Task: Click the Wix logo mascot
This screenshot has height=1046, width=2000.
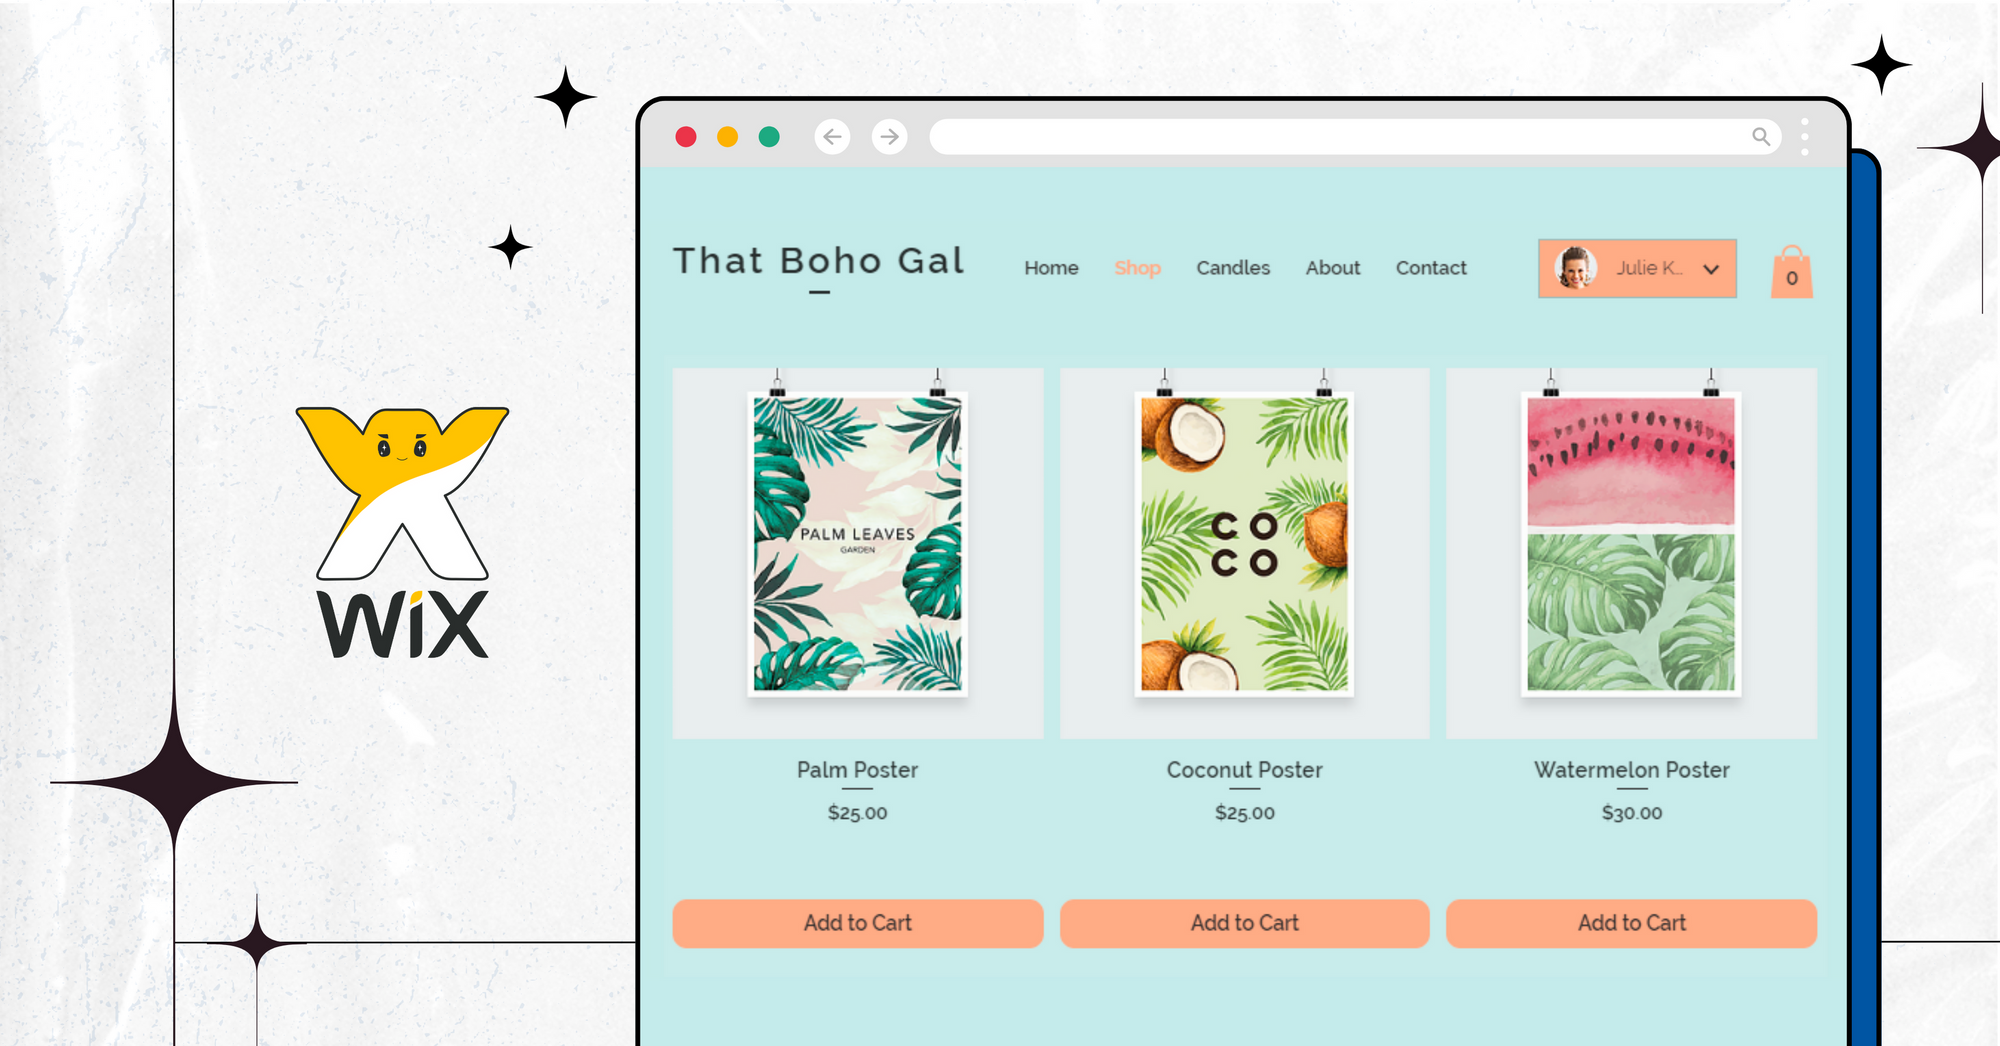Action: point(403,492)
